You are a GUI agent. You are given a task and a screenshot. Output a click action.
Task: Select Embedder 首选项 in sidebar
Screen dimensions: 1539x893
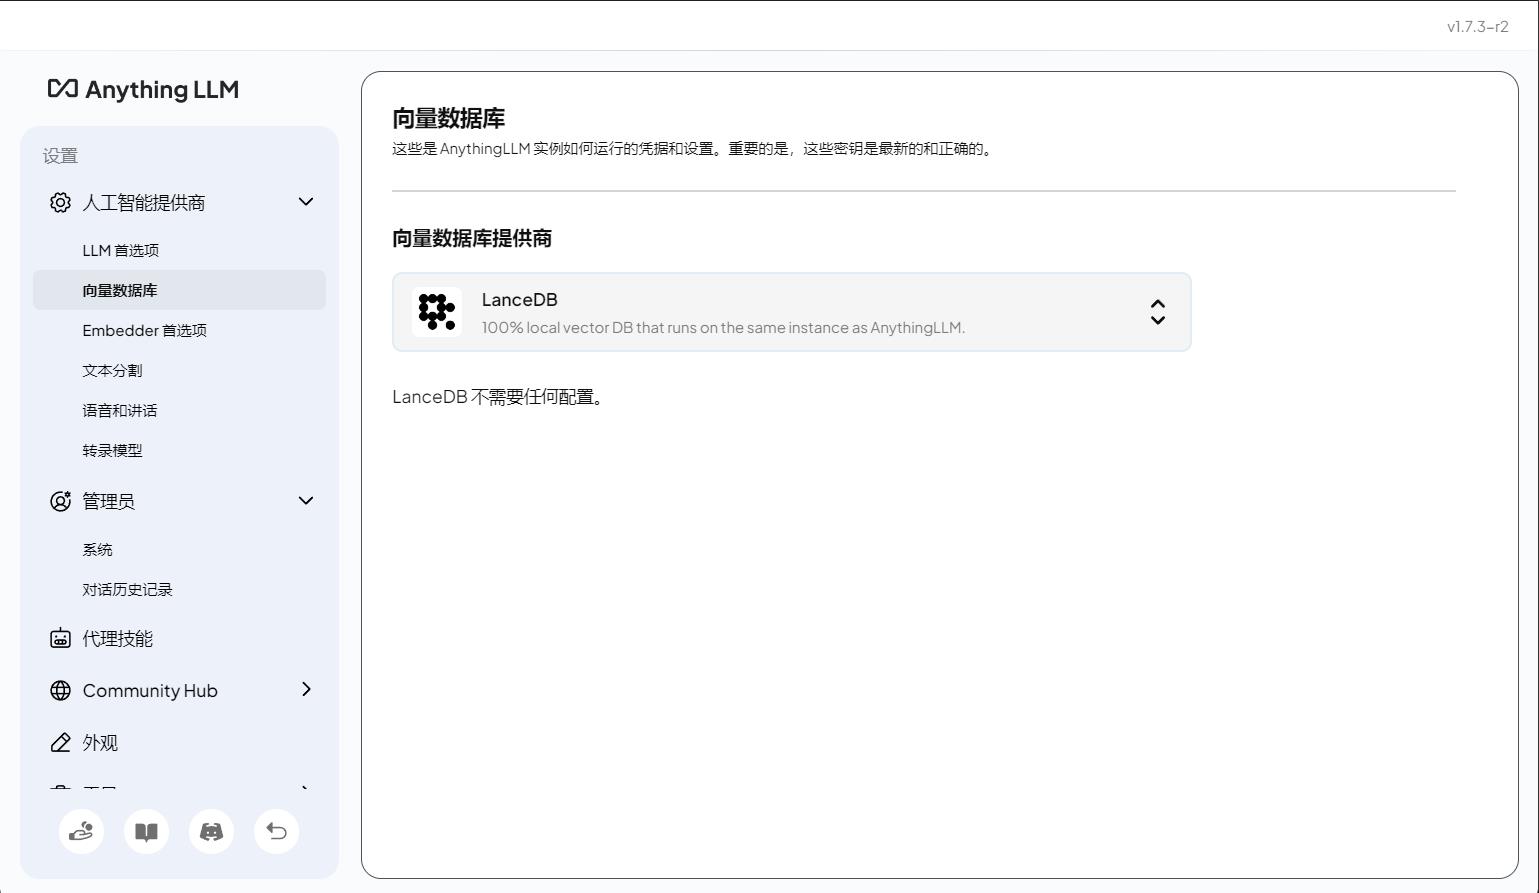[x=144, y=331]
